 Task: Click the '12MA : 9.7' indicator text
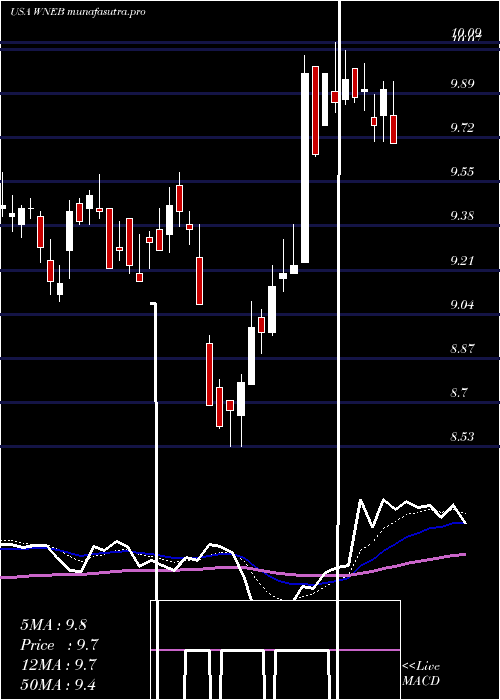[x=59, y=665]
